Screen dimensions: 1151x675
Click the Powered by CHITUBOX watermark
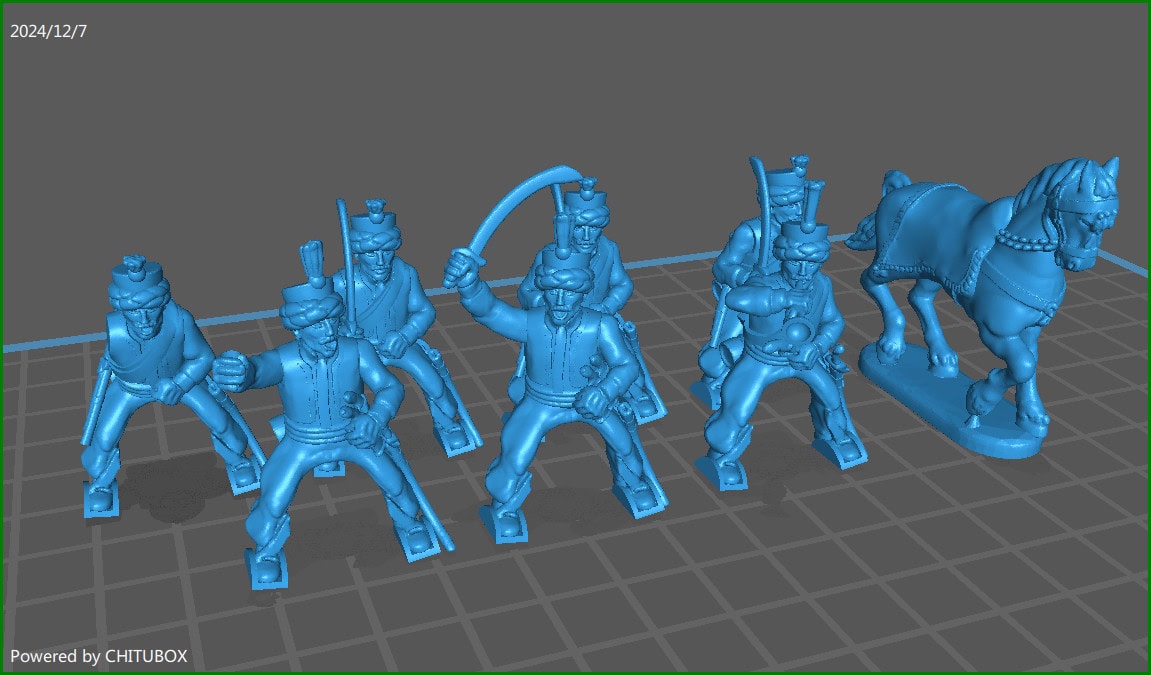pyautogui.click(x=100, y=657)
